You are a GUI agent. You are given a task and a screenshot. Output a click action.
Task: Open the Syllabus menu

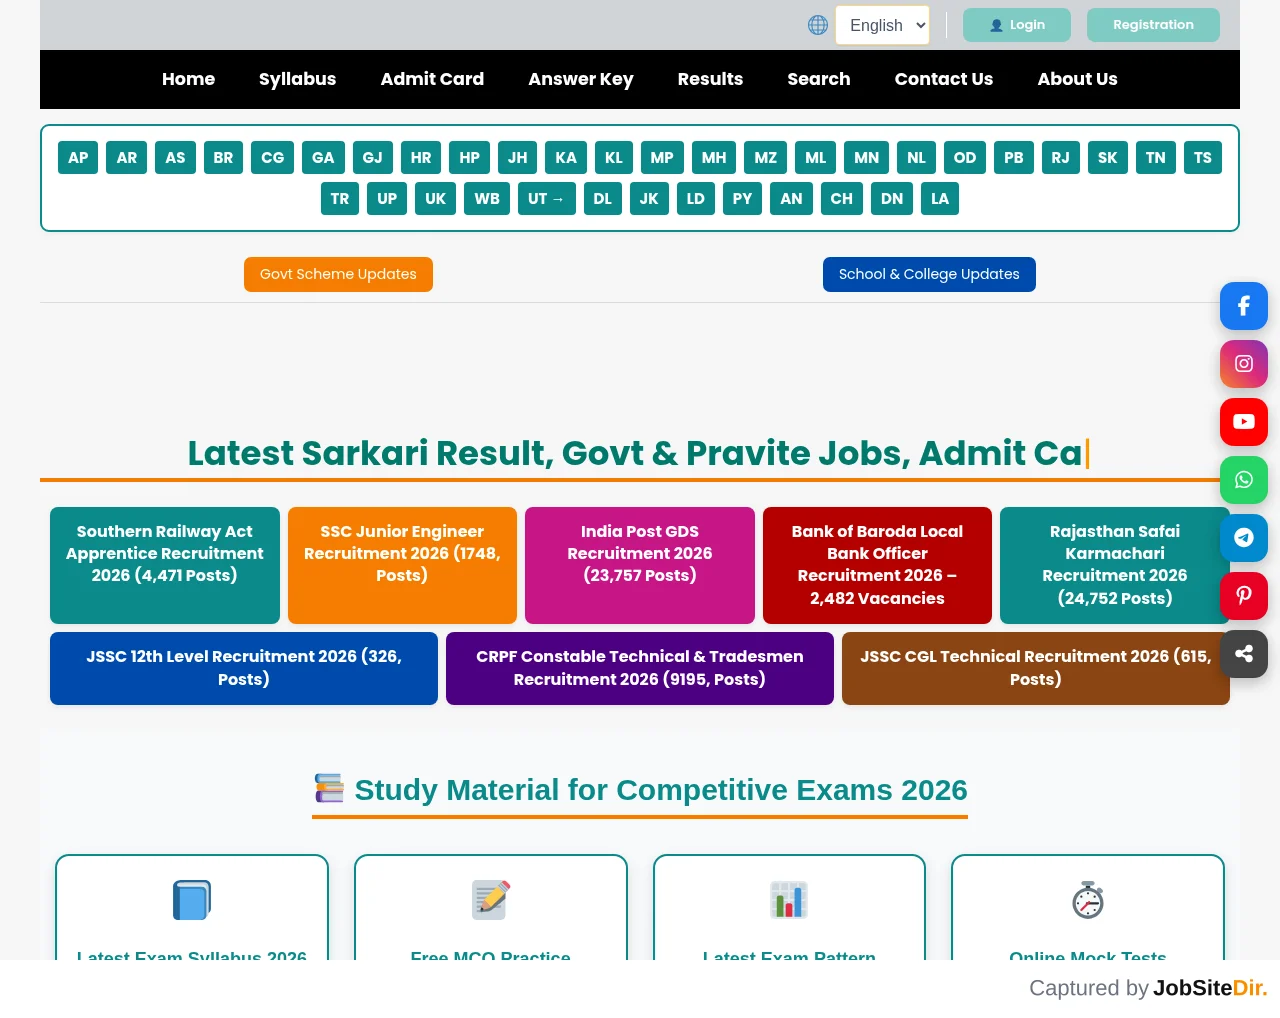[297, 79]
